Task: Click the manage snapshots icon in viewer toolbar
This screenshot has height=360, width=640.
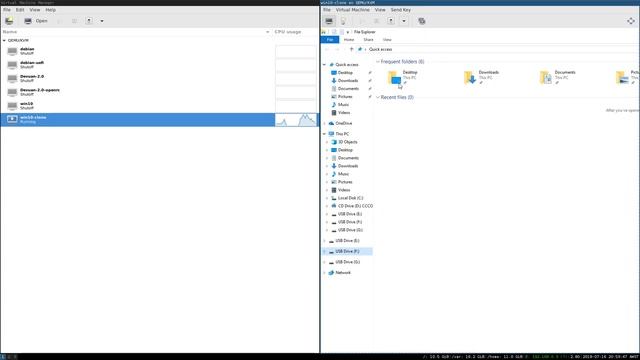Action: click(422, 21)
